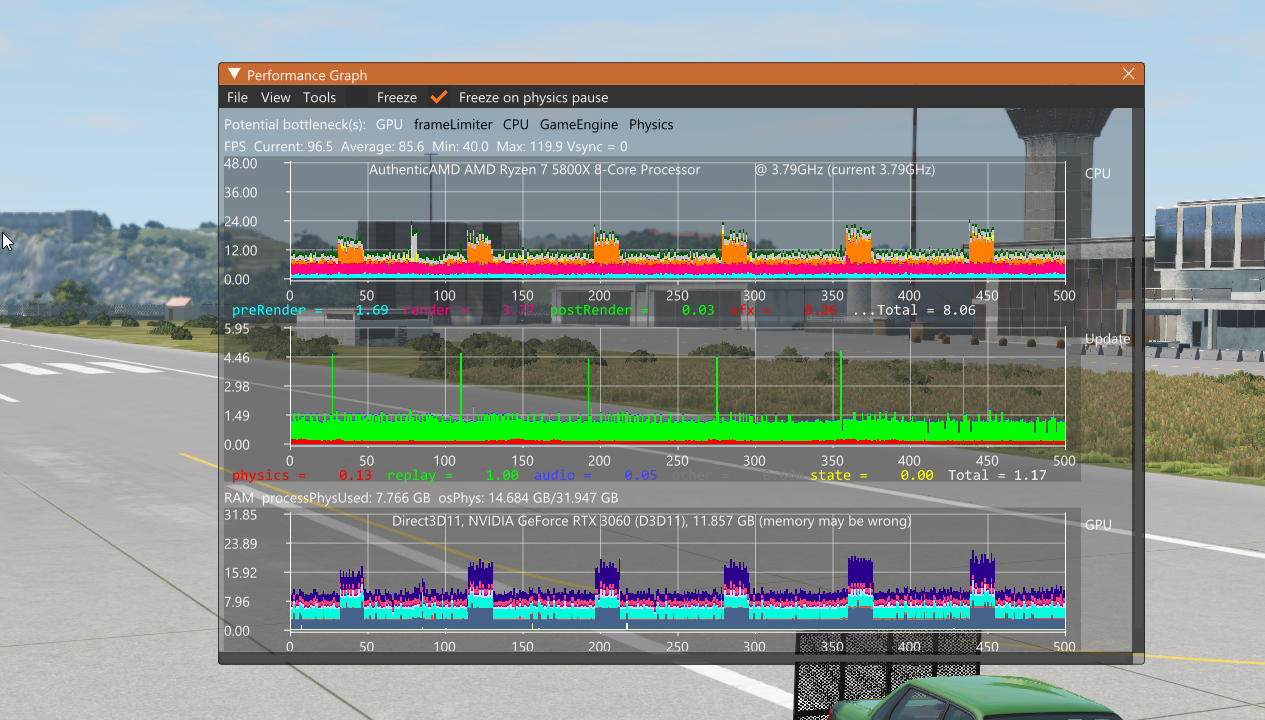Viewport: 1265px width, 720px height.
Task: Click the 'Vsync = 0' readout
Action: 598,146
